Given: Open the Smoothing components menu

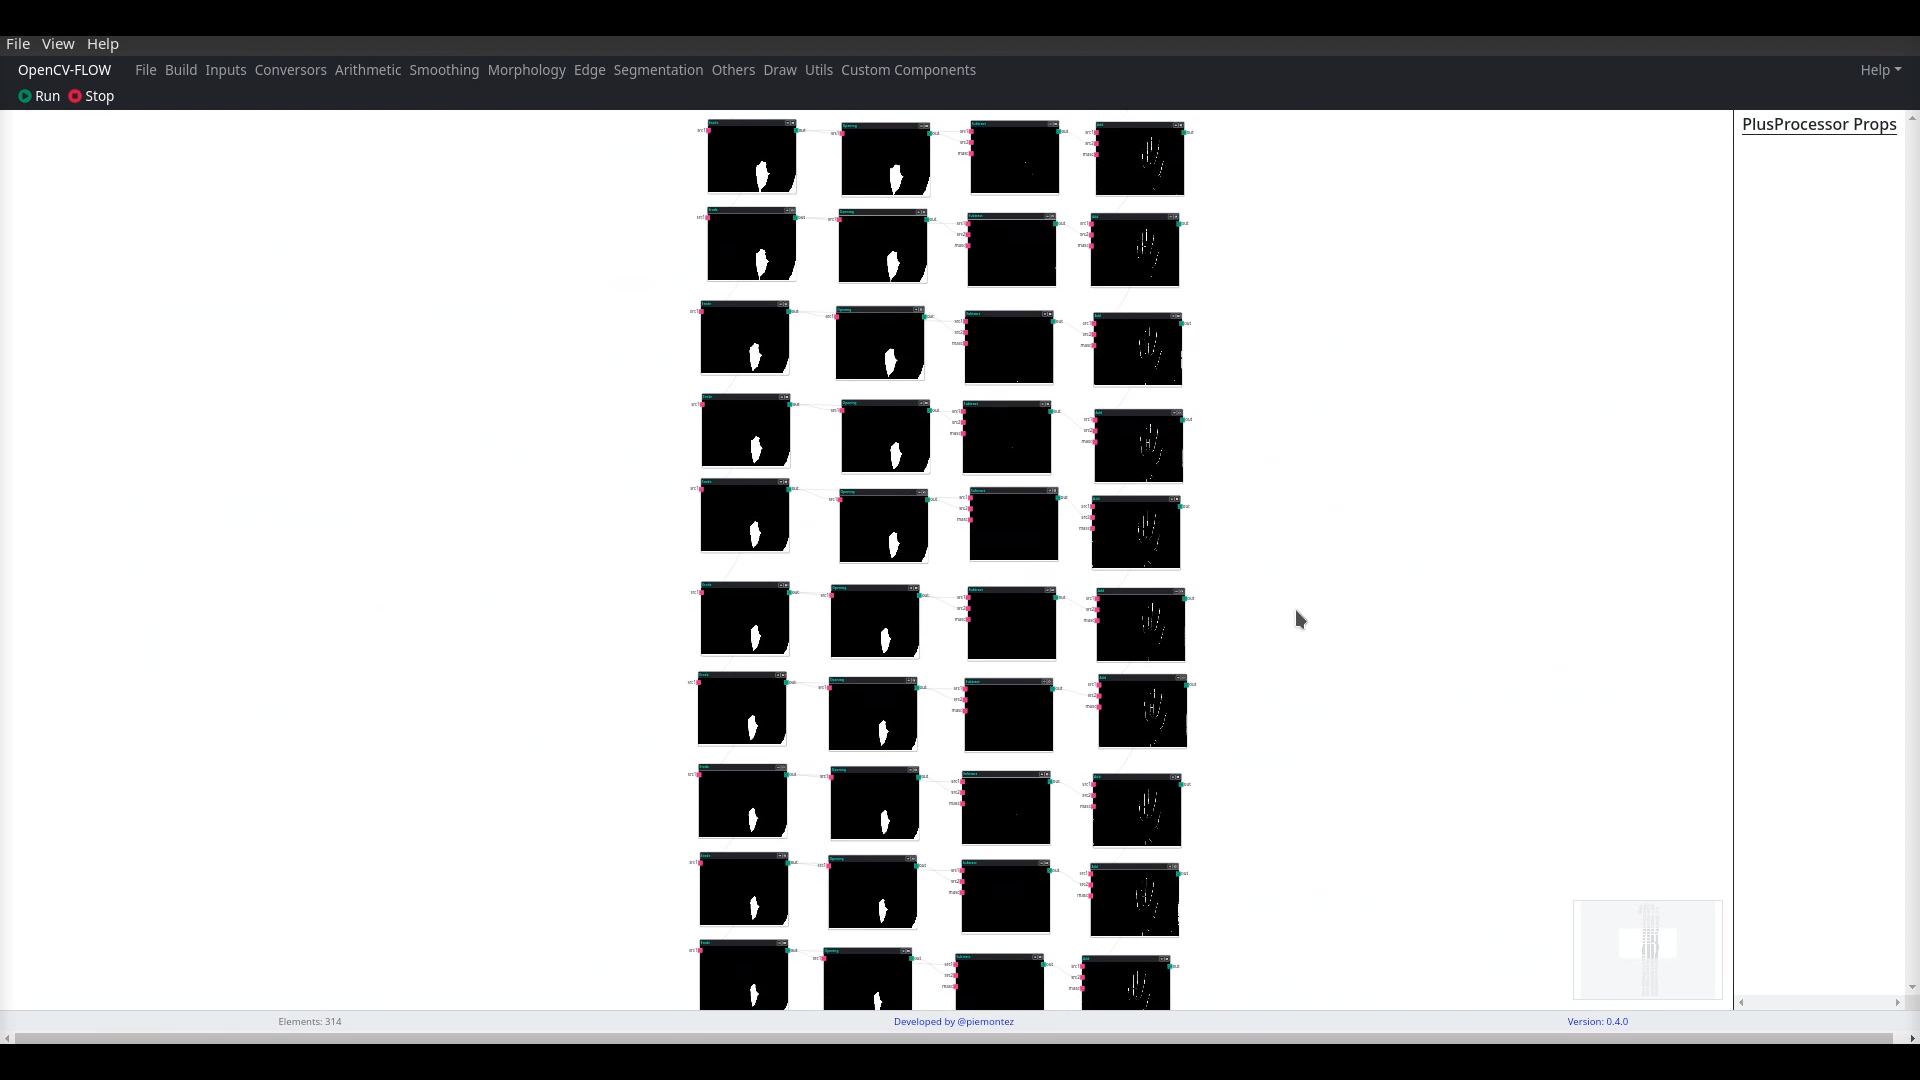Looking at the screenshot, I should tap(444, 70).
